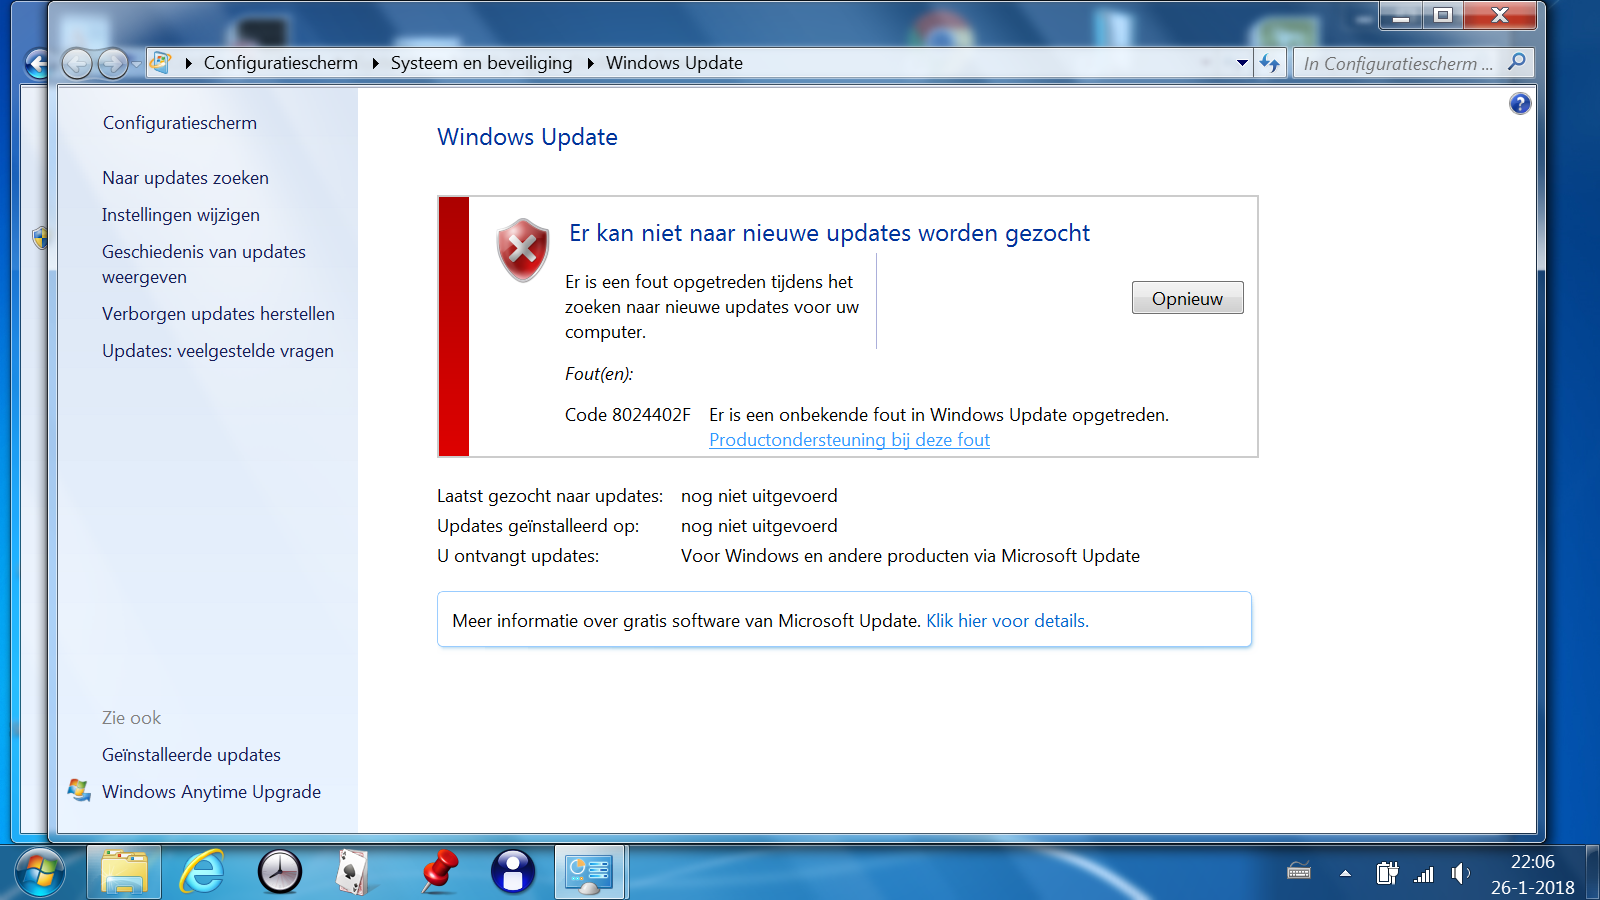Viewport: 1600px width, 900px height.
Task: Click the Control Panel icon in address bar
Action: (160, 63)
